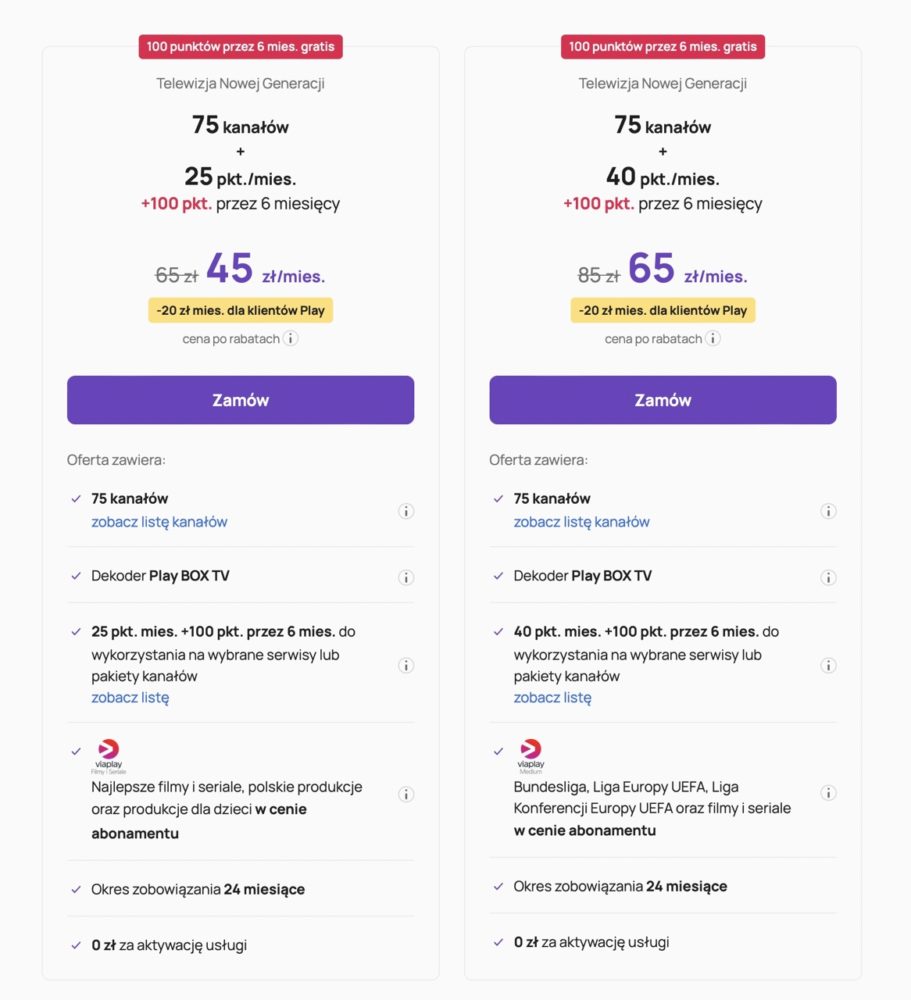Click left red '100 punktów przez 6 mies. gratis' badge

(241, 47)
